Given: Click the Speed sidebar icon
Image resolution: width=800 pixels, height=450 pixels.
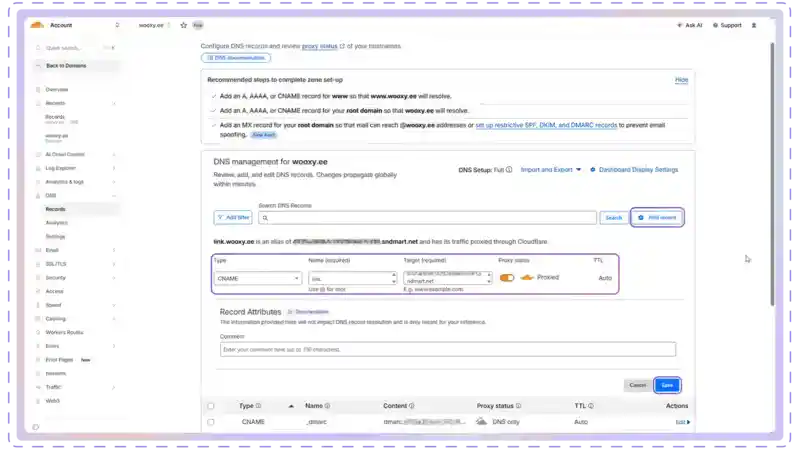Looking at the screenshot, I should click(38, 305).
